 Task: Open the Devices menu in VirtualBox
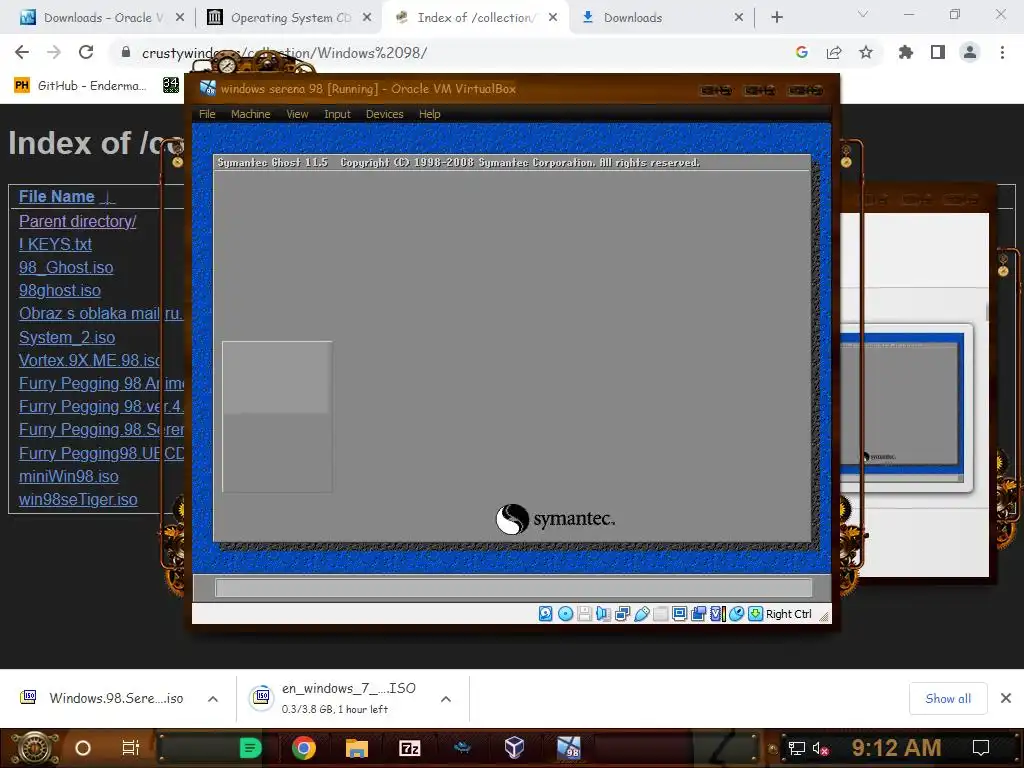point(385,114)
